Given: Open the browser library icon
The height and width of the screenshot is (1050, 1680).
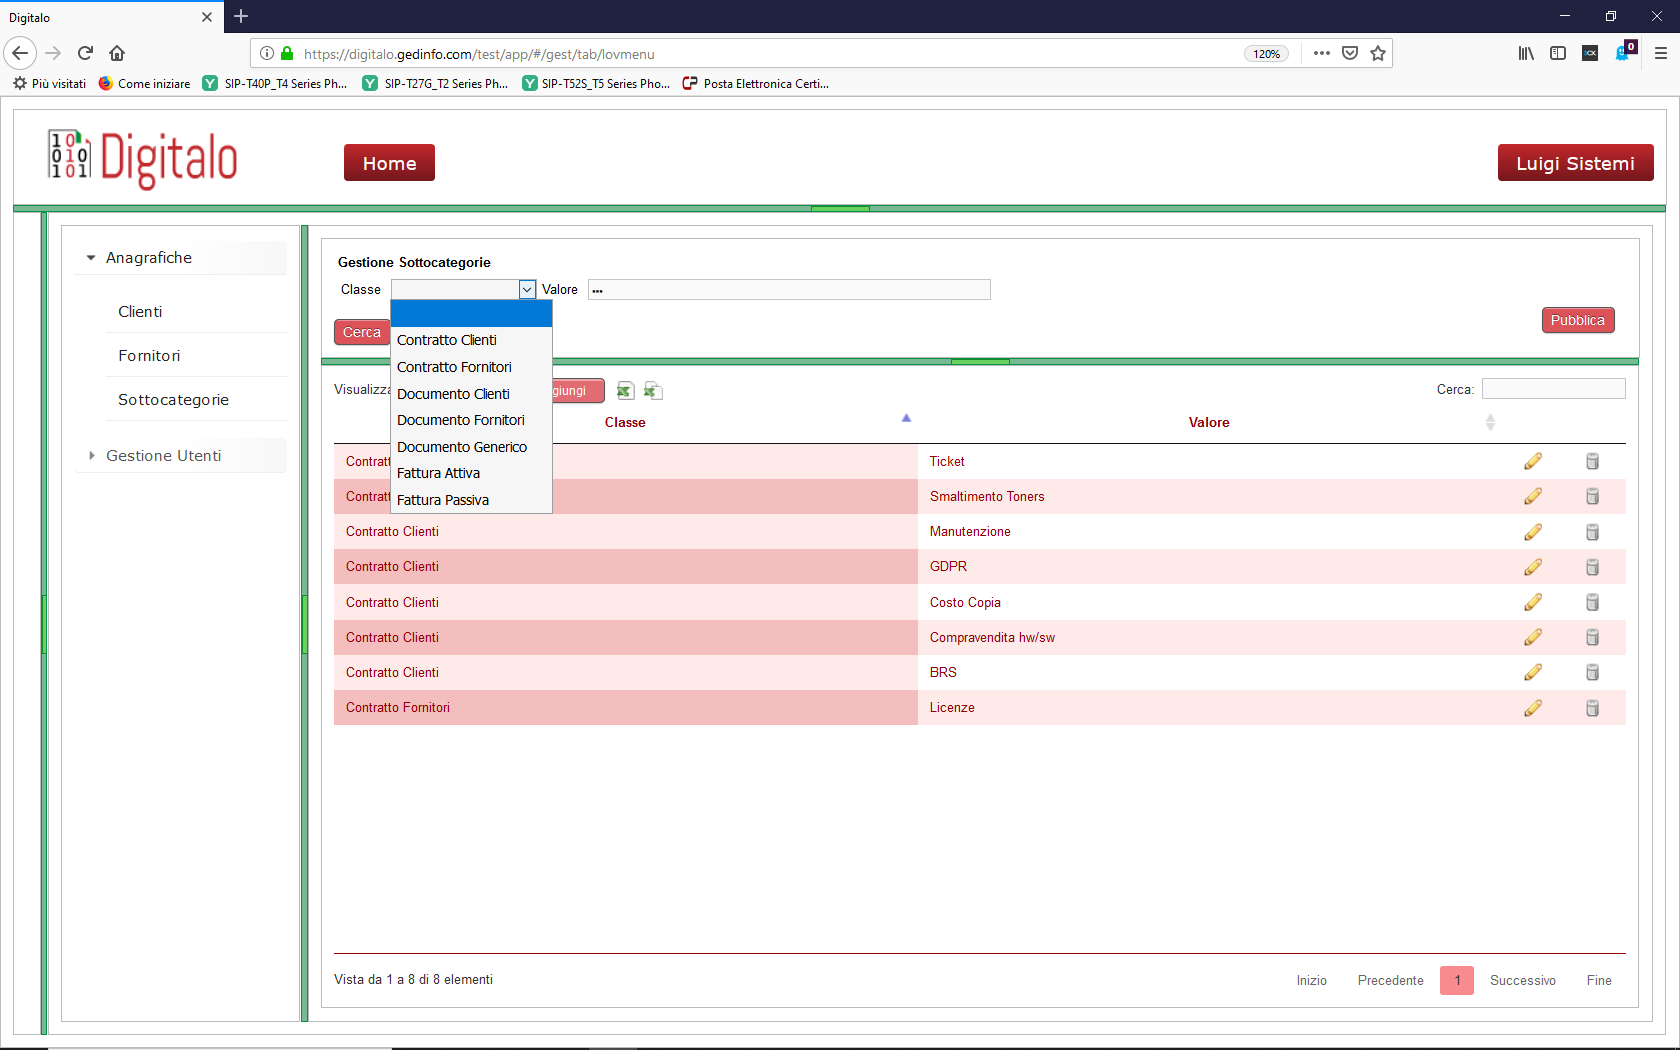Looking at the screenshot, I should pos(1526,53).
